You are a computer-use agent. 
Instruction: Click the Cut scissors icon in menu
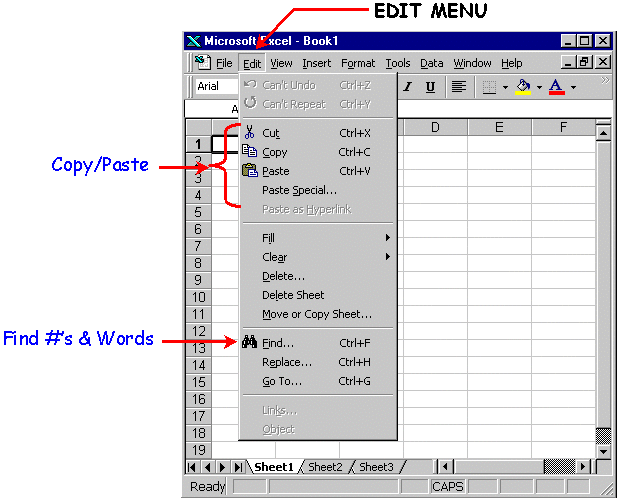point(250,133)
